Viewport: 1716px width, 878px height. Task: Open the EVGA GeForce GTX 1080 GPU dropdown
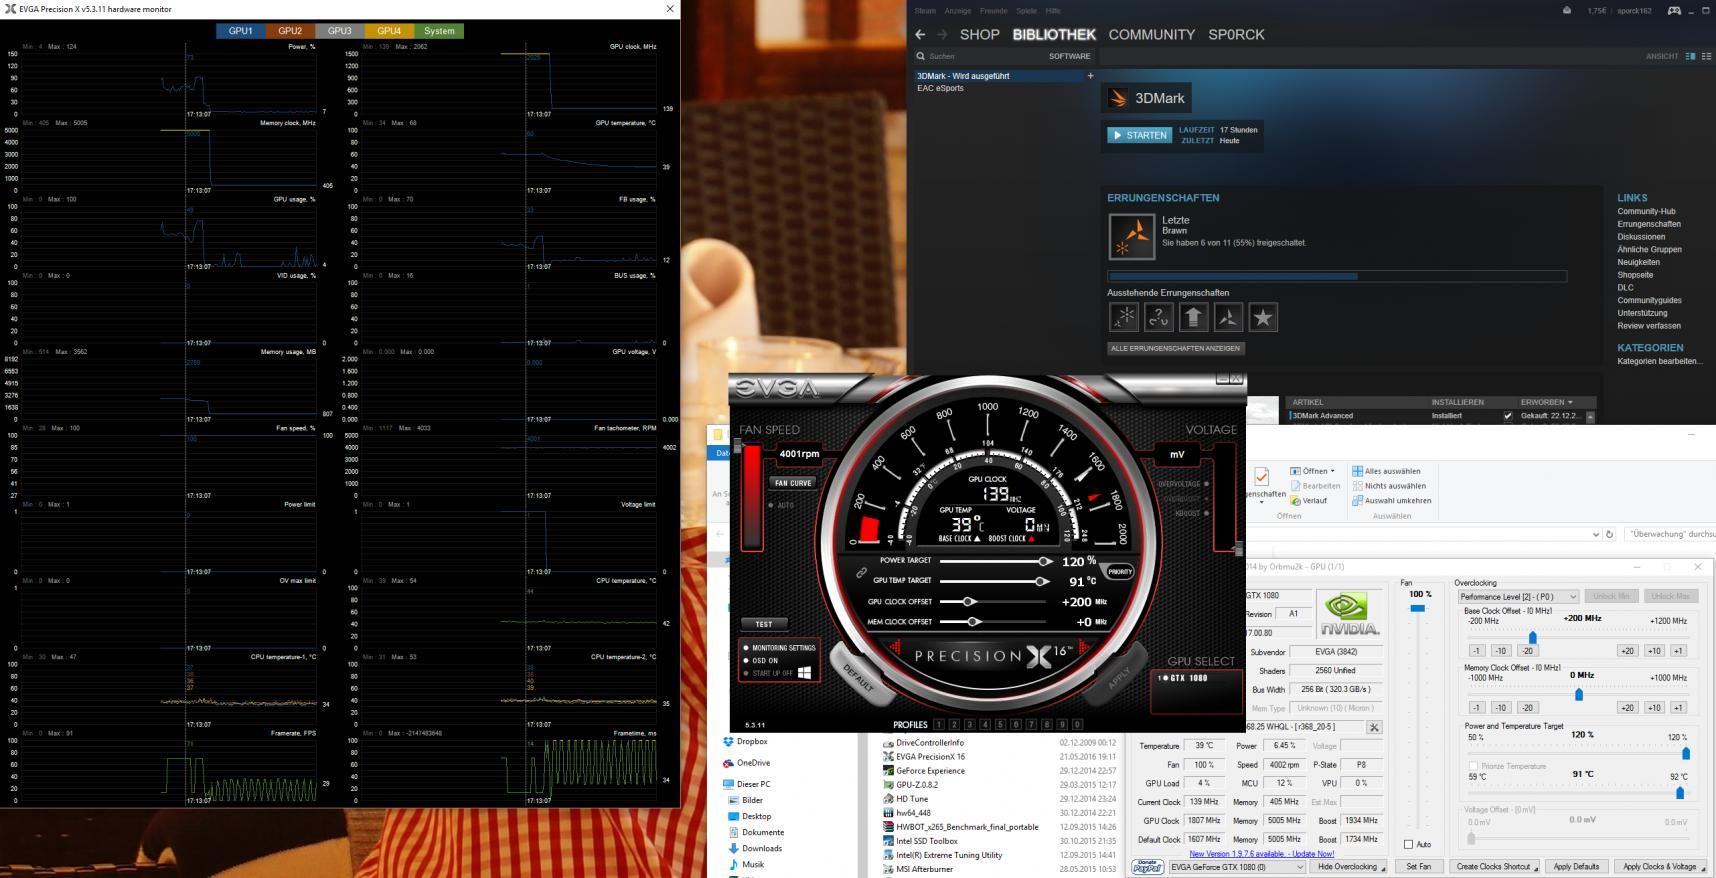[1238, 867]
